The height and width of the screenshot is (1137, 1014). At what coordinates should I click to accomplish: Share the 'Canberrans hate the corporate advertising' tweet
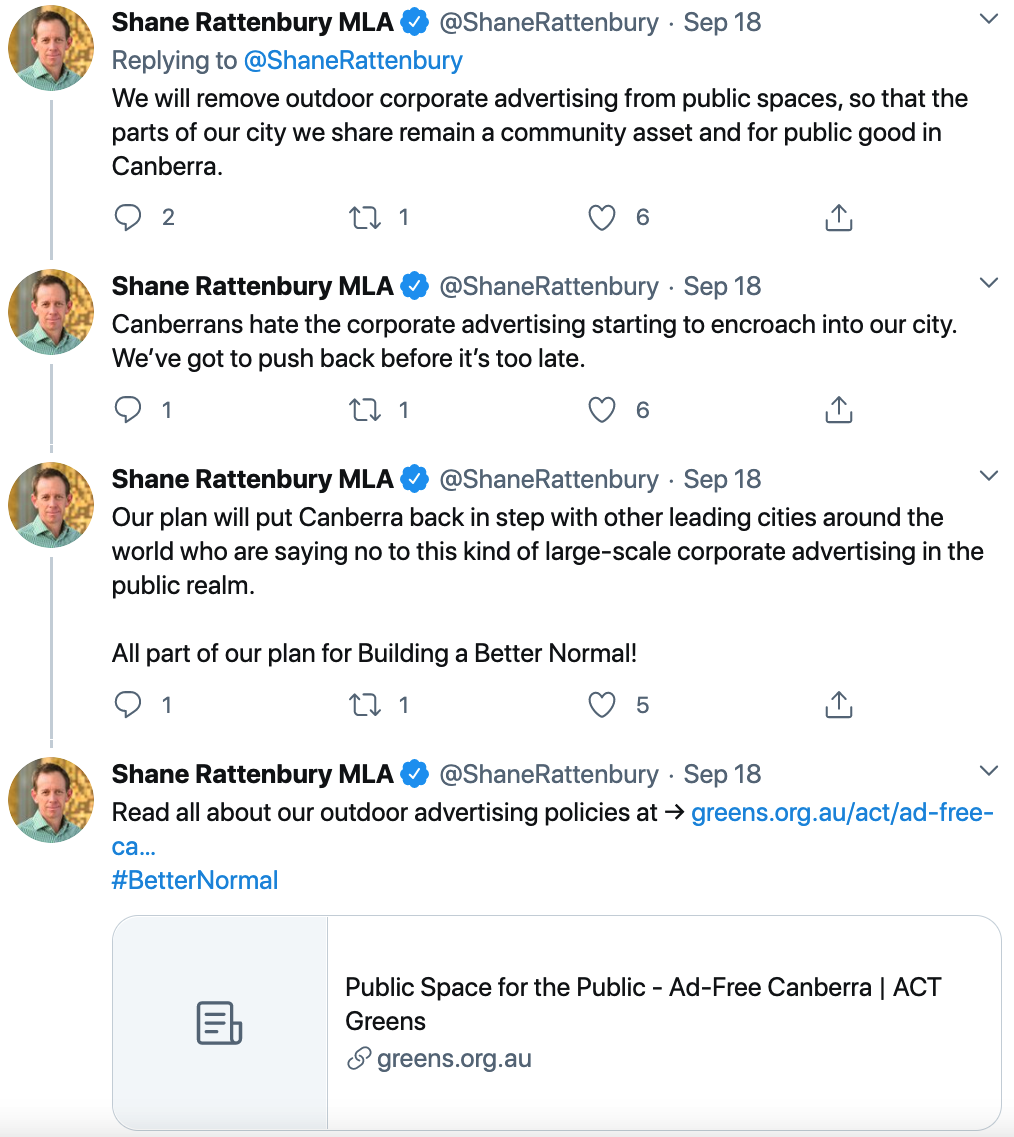(x=838, y=409)
